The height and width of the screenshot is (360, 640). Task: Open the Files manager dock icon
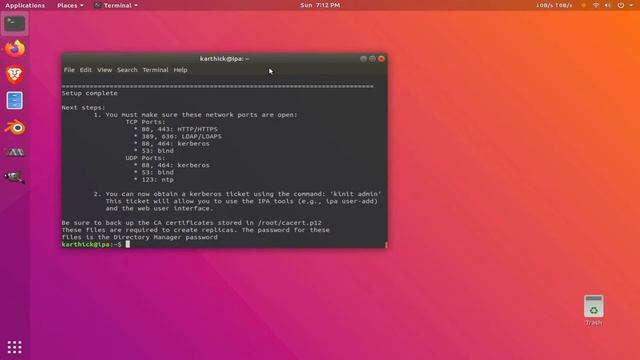pos(15,100)
